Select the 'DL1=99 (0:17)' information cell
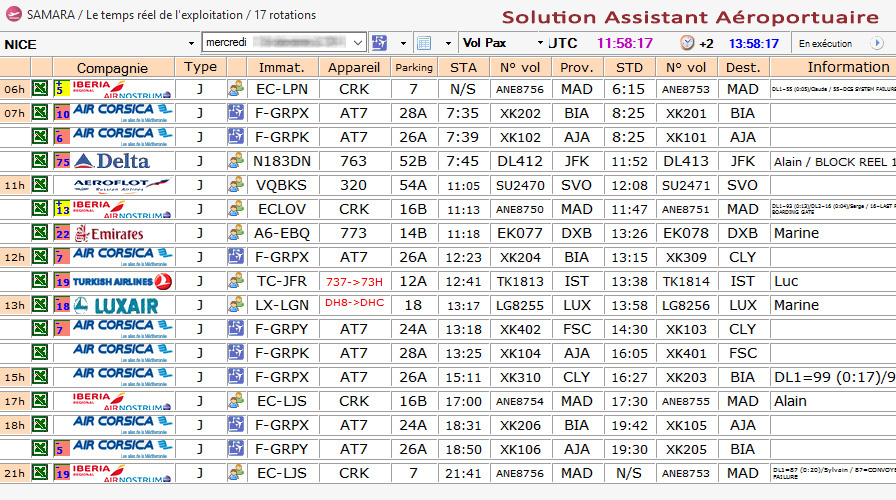The width and height of the screenshot is (896, 500). 833,377
